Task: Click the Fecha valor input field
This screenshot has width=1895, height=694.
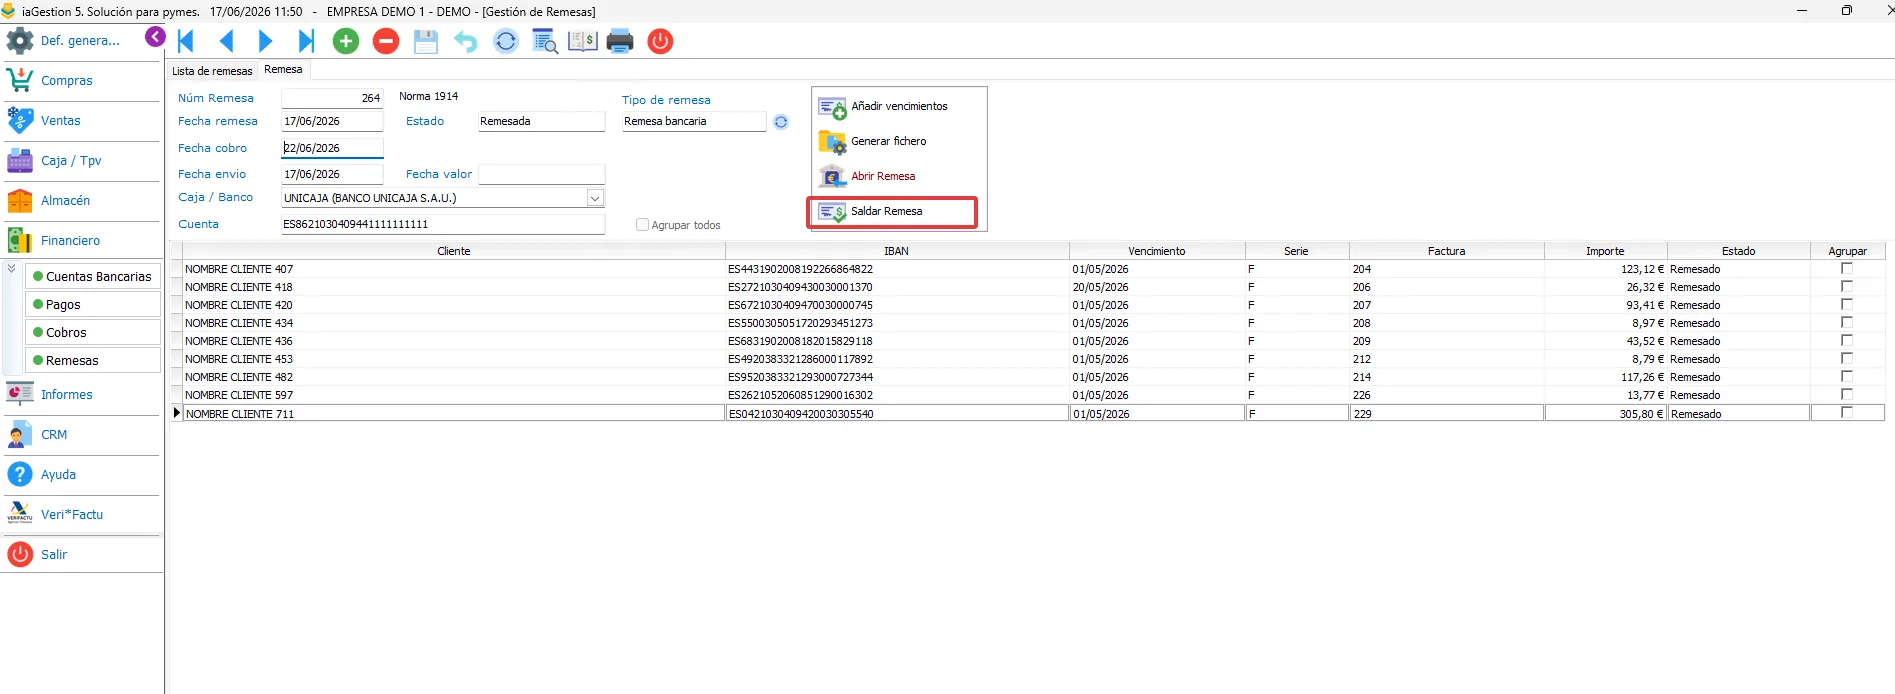Action: (x=542, y=174)
